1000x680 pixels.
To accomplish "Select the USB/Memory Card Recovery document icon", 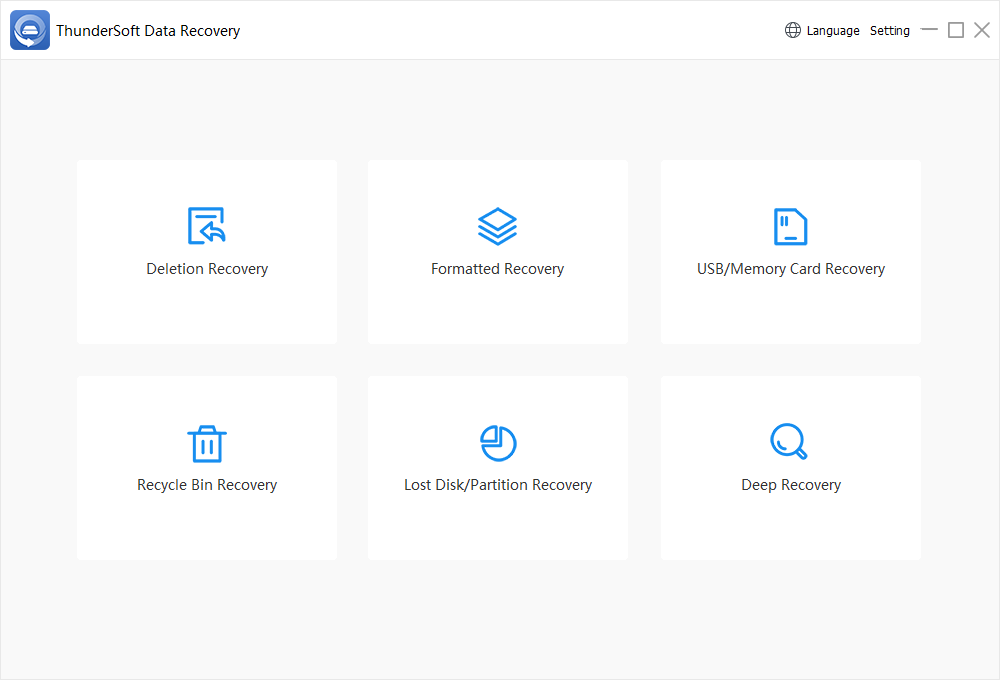I will tap(790, 224).
